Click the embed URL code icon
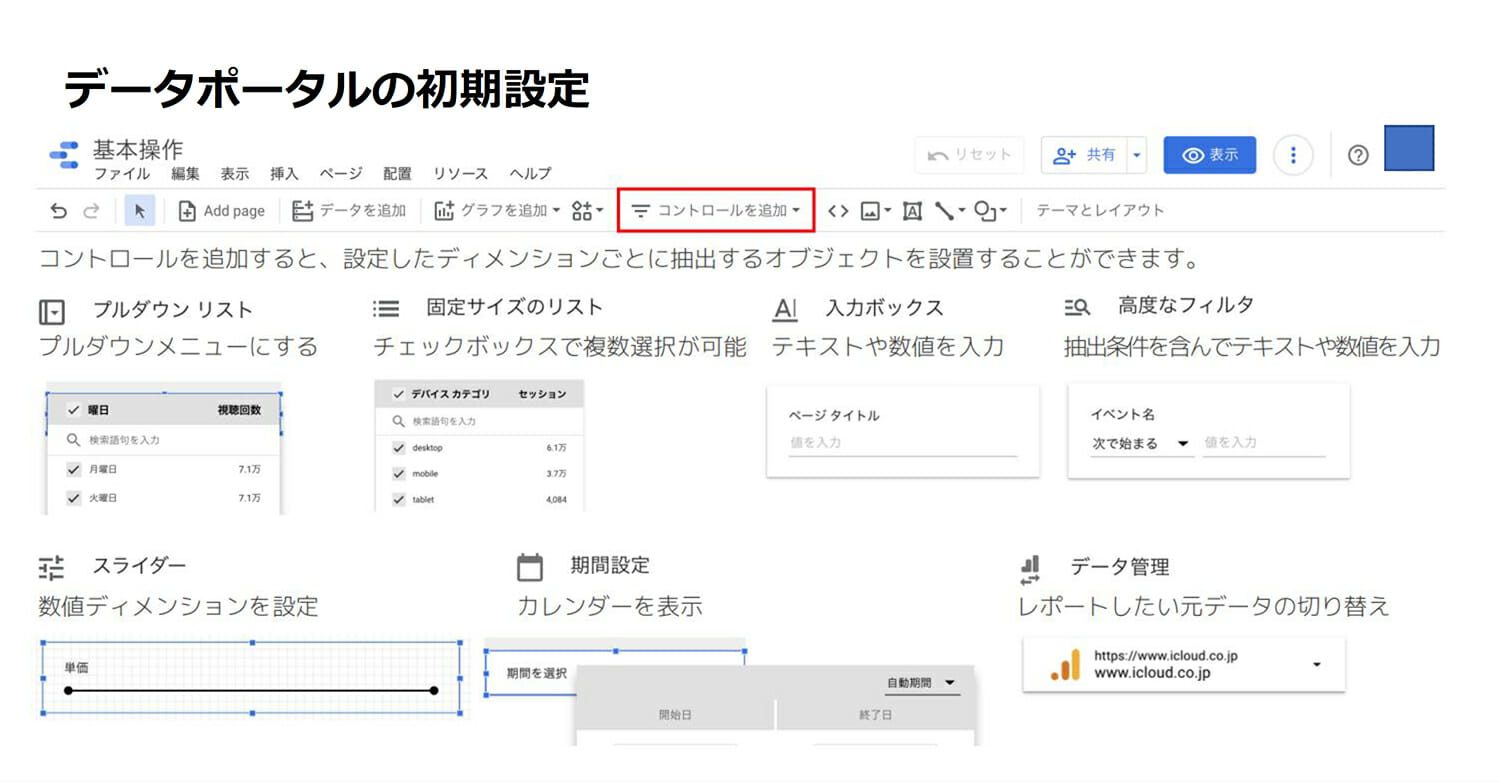Screen dimensions: 1500x782 pos(838,211)
